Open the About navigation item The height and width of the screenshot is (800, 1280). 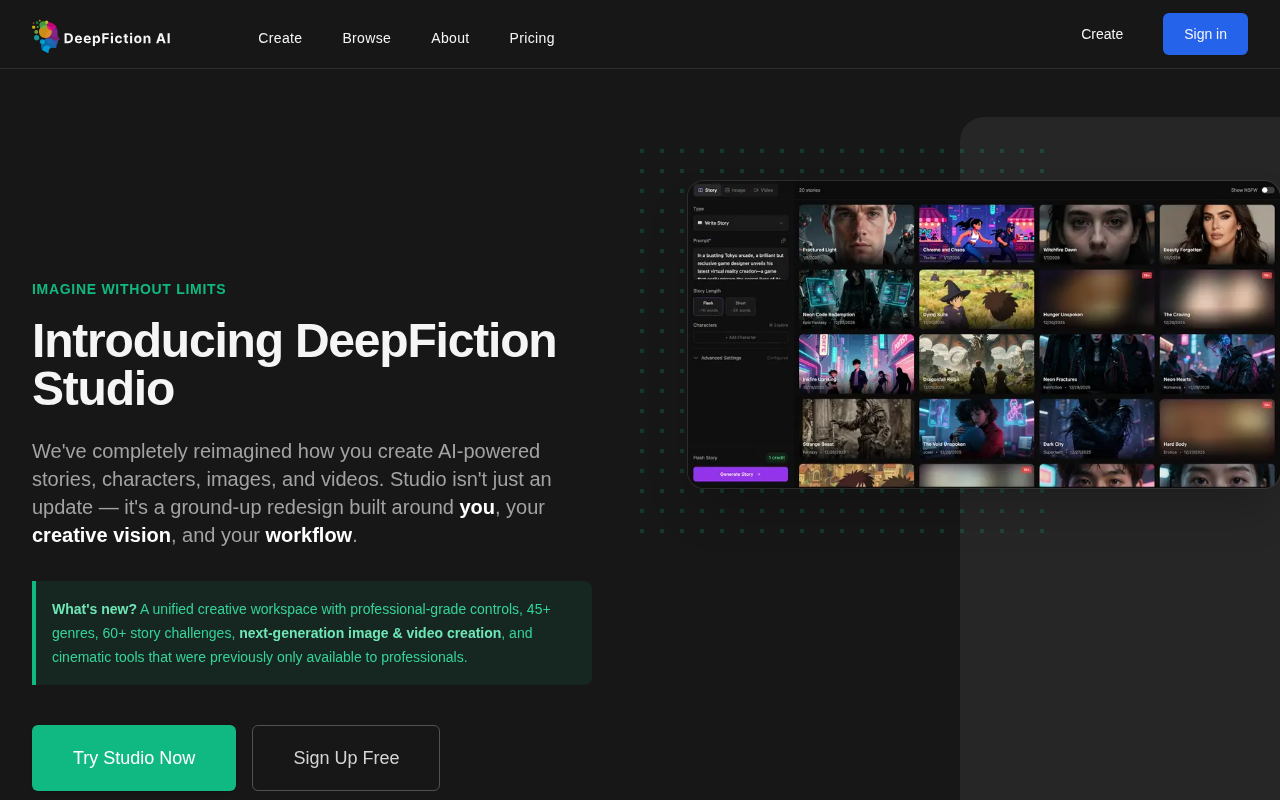[x=450, y=38]
